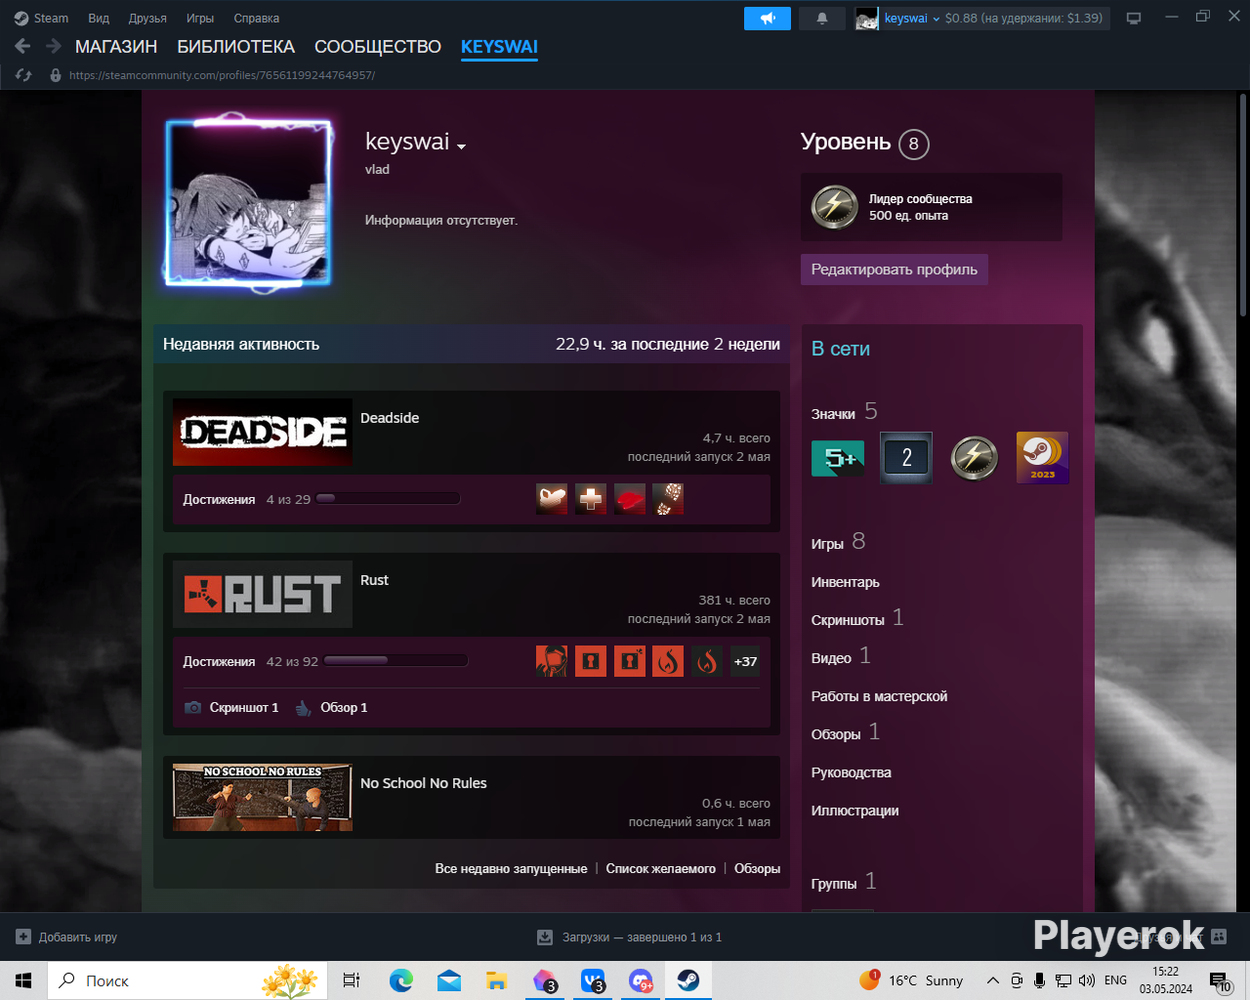Open Руководства link in sidebar
This screenshot has width=1250, height=1000.
click(x=851, y=772)
